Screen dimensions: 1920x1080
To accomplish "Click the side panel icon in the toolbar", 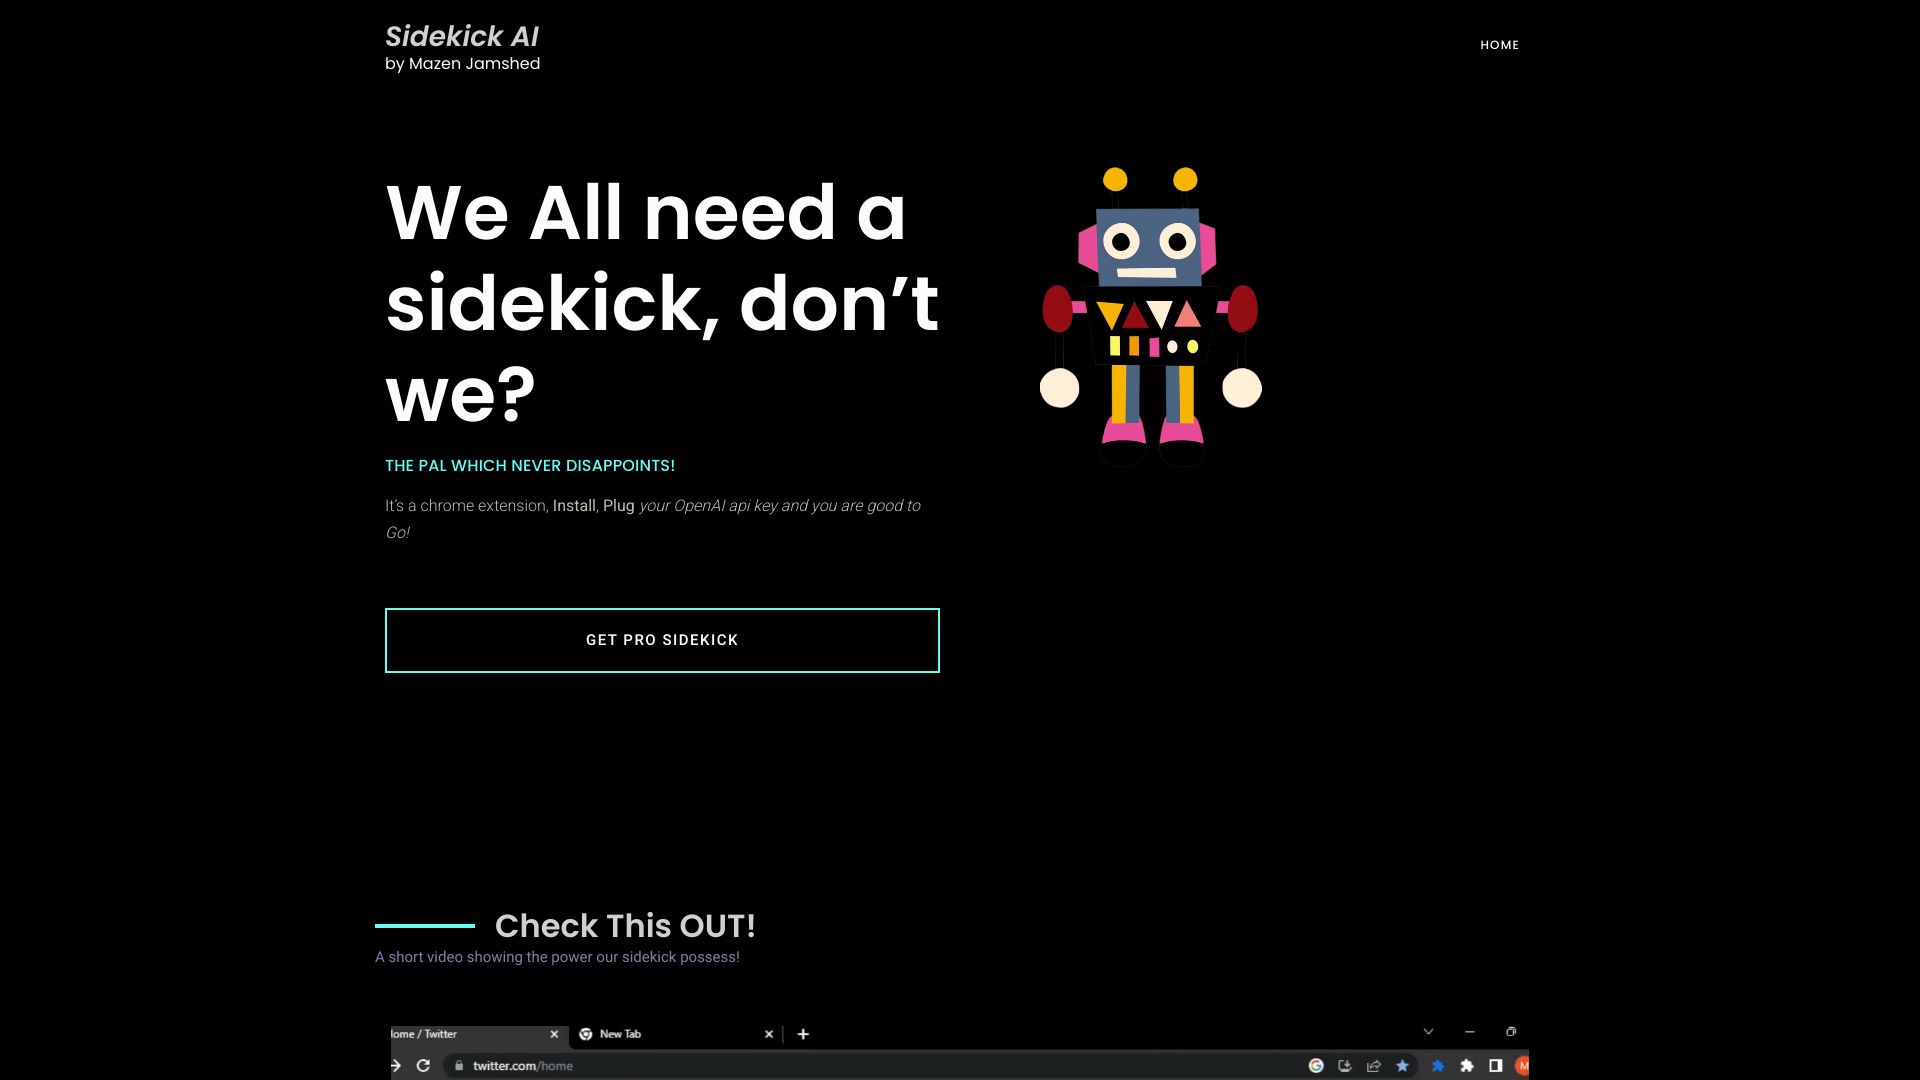I will coord(1494,1066).
